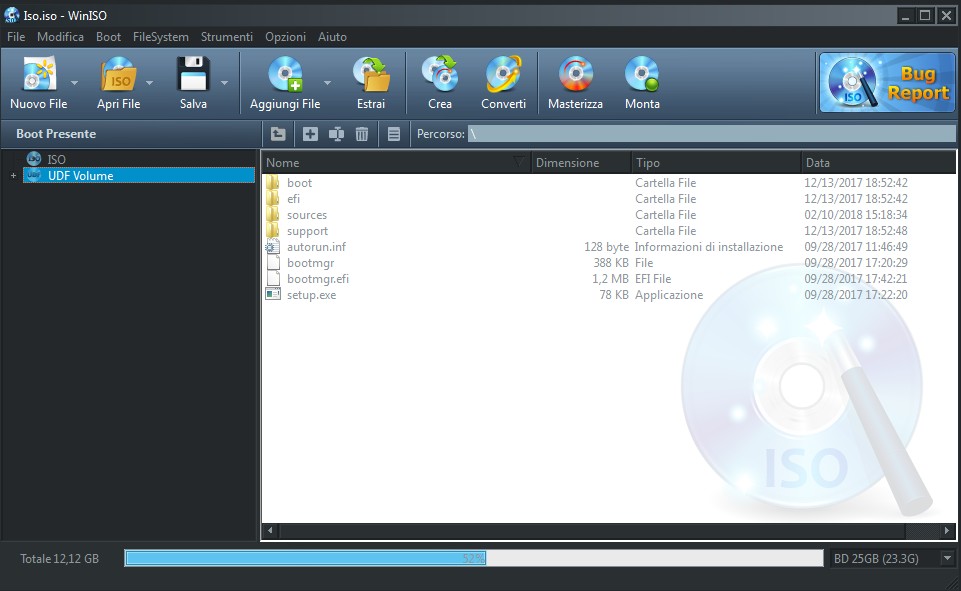Viewport: 961px width, 591px height.
Task: Click the 02/10/2018 15:18:34 date cell
Action: click(856, 215)
